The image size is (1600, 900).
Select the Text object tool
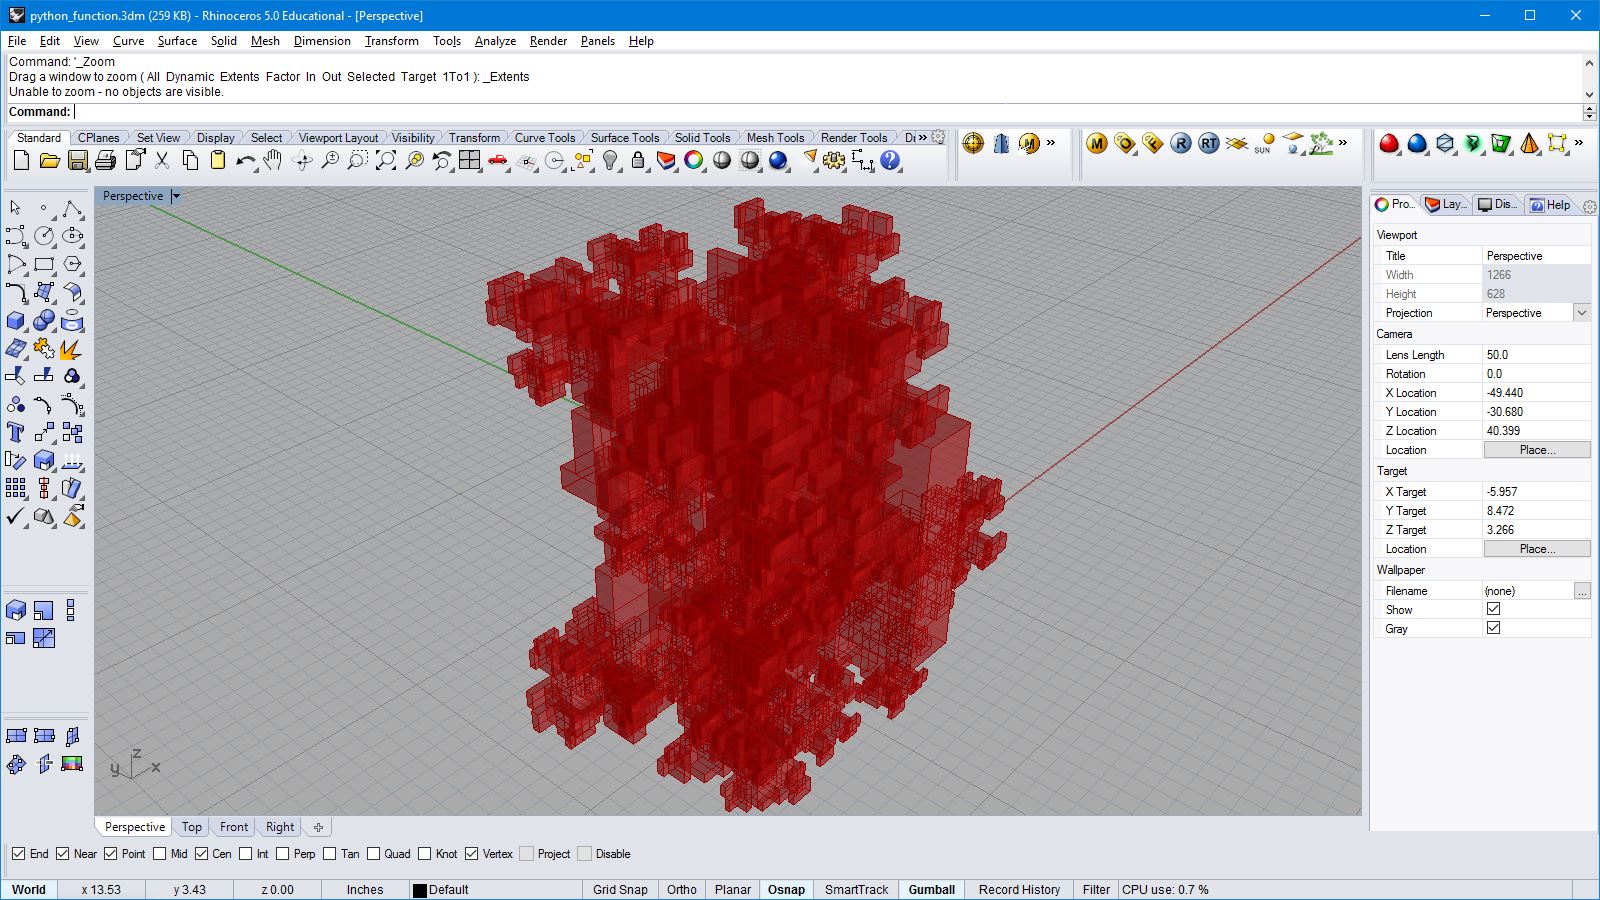point(16,432)
